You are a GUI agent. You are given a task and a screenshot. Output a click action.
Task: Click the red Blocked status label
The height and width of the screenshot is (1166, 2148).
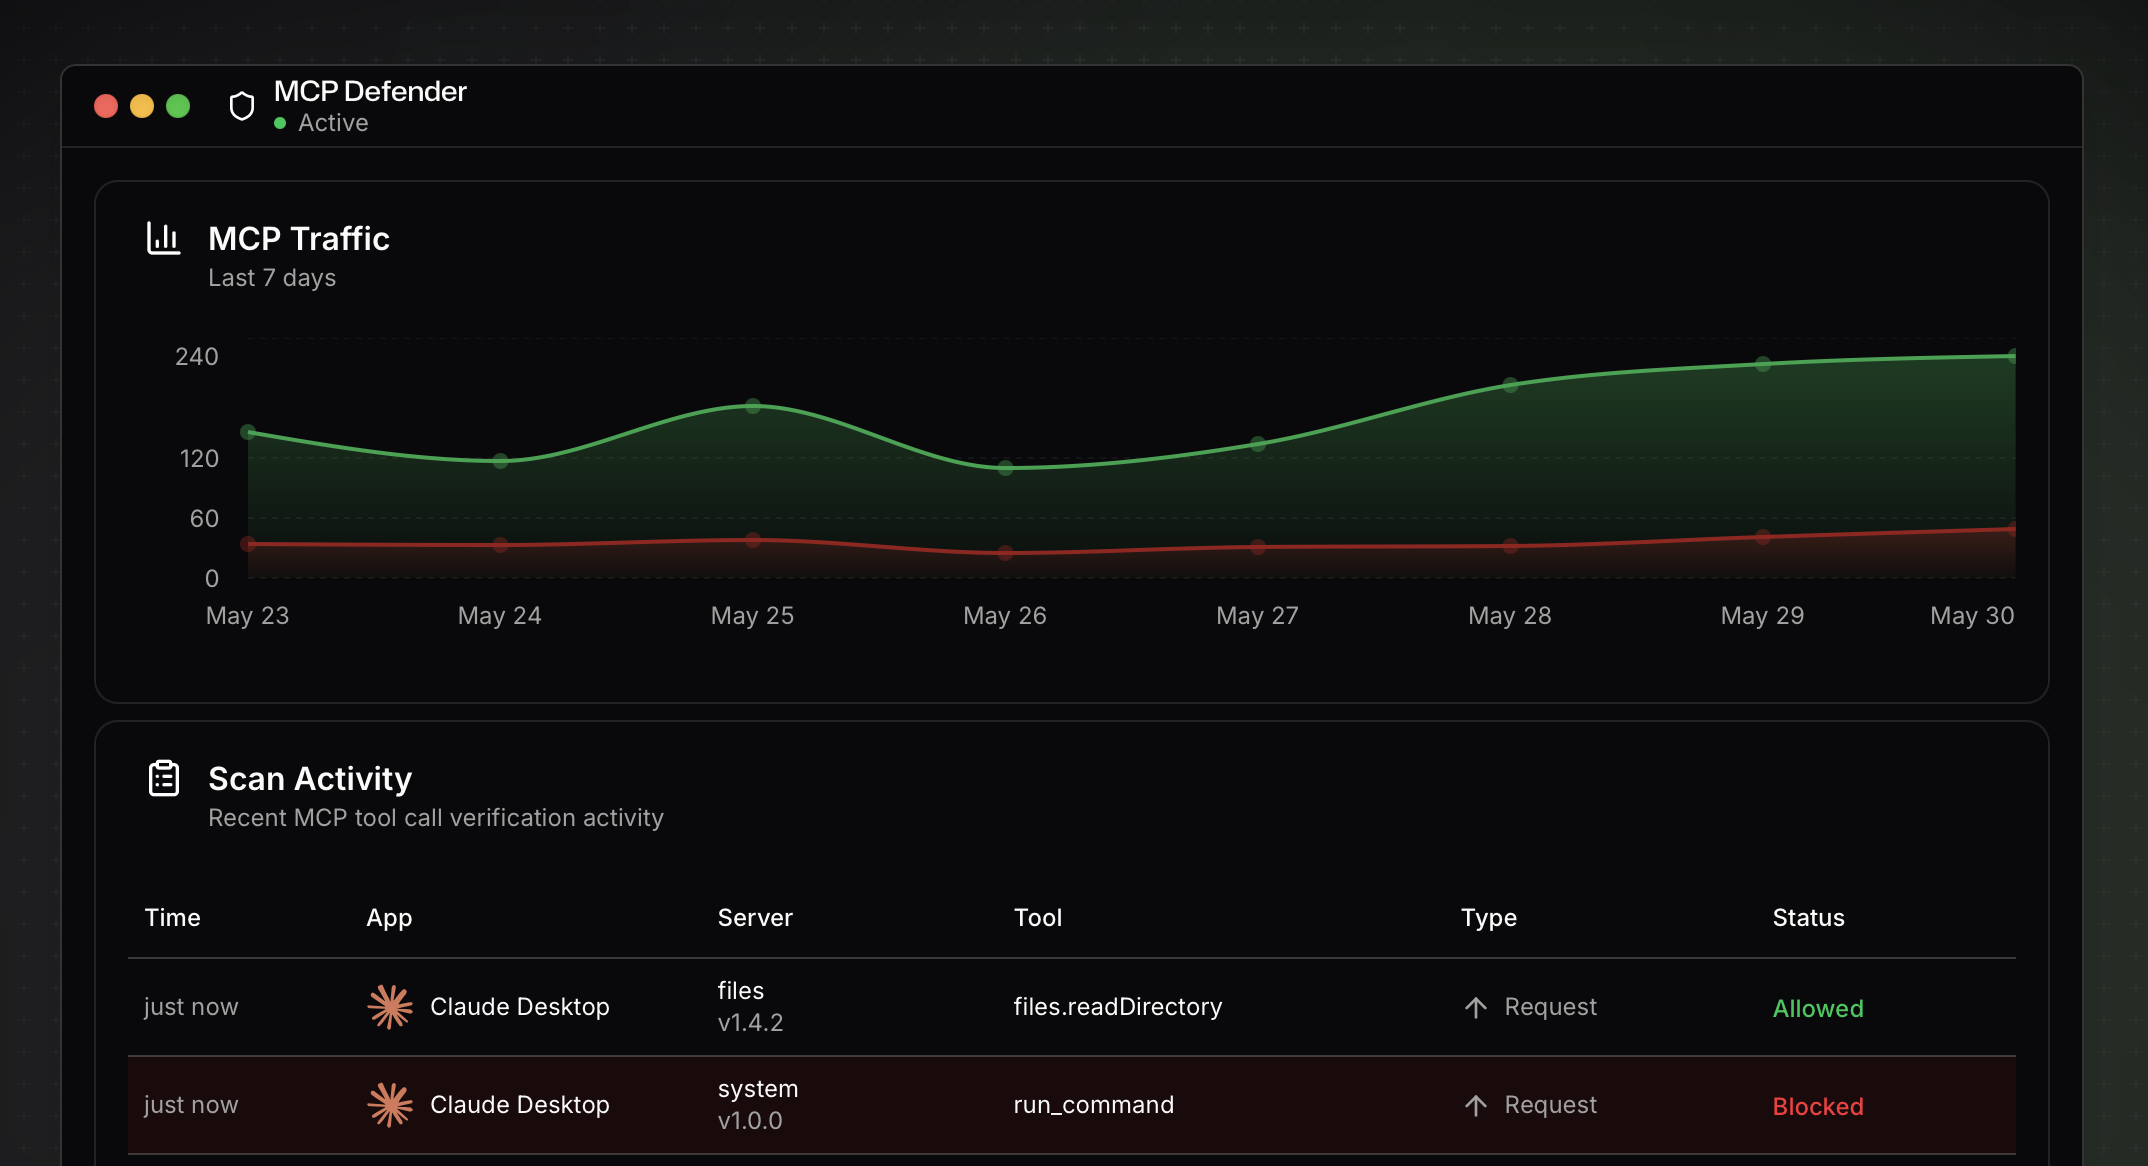point(1817,1106)
